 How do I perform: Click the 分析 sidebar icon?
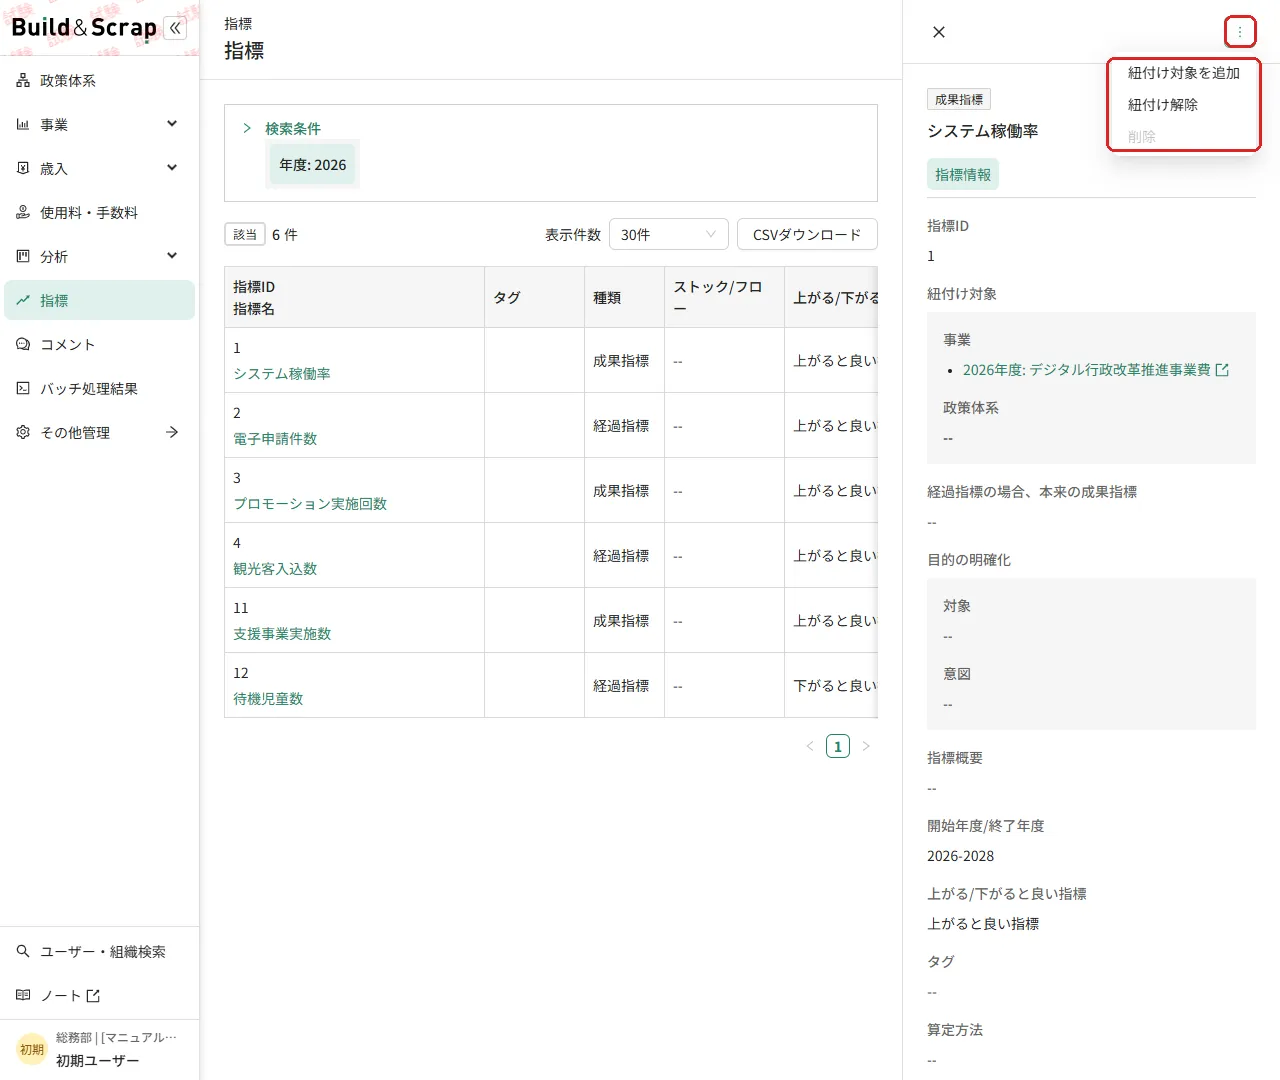(23, 256)
